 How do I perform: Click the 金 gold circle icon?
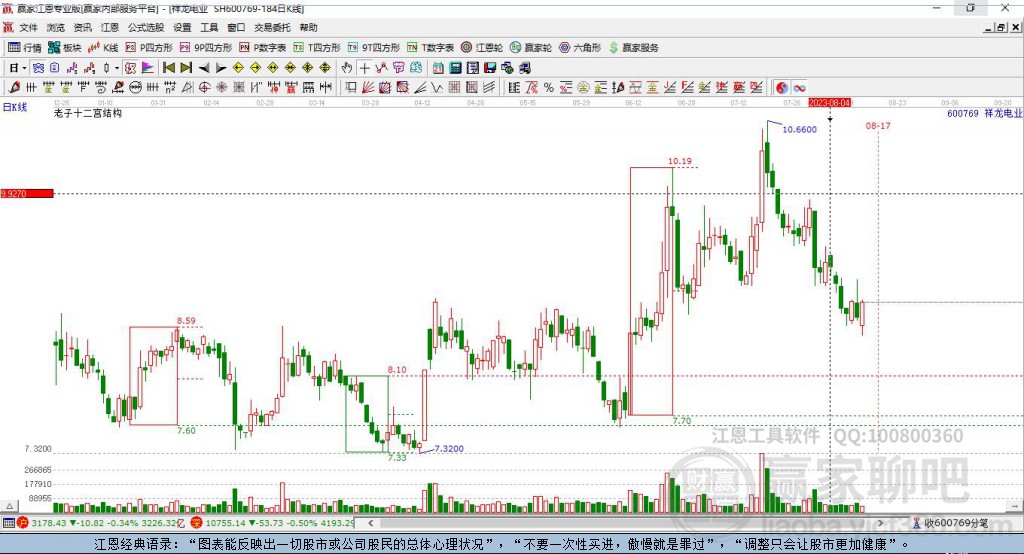point(583,88)
